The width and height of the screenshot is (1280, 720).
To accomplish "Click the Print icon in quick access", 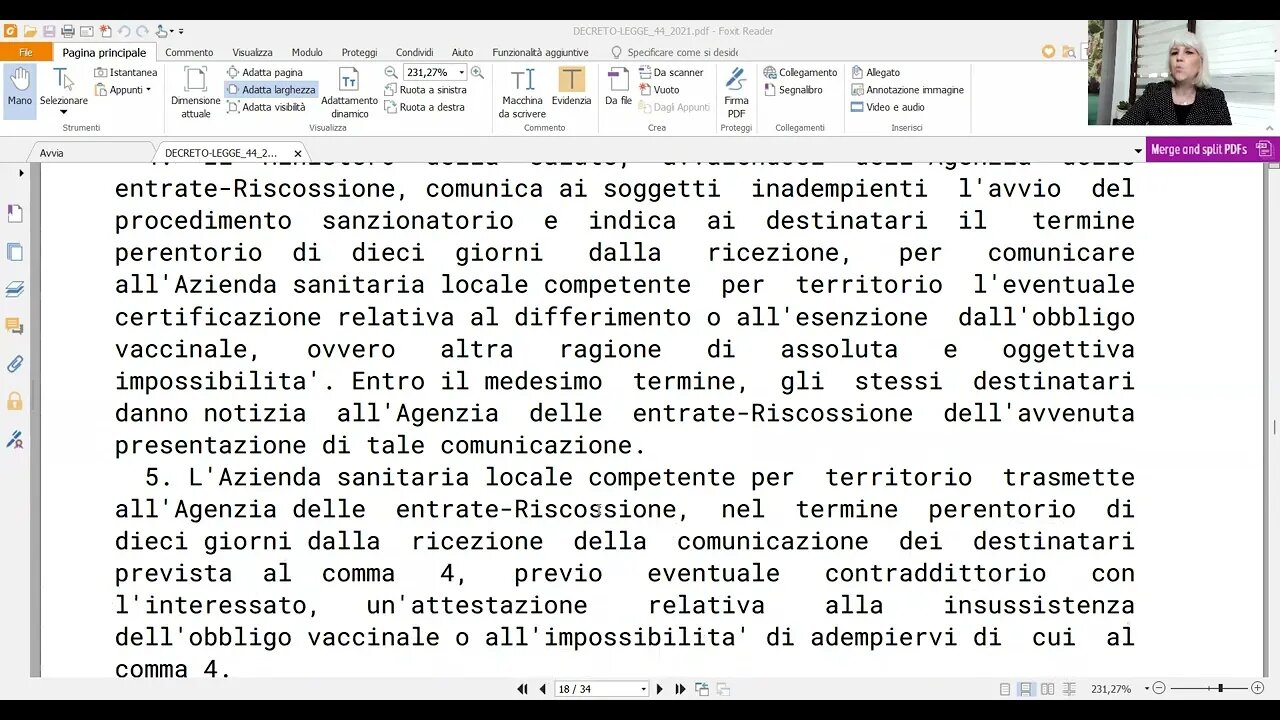I will pyautogui.click(x=68, y=31).
